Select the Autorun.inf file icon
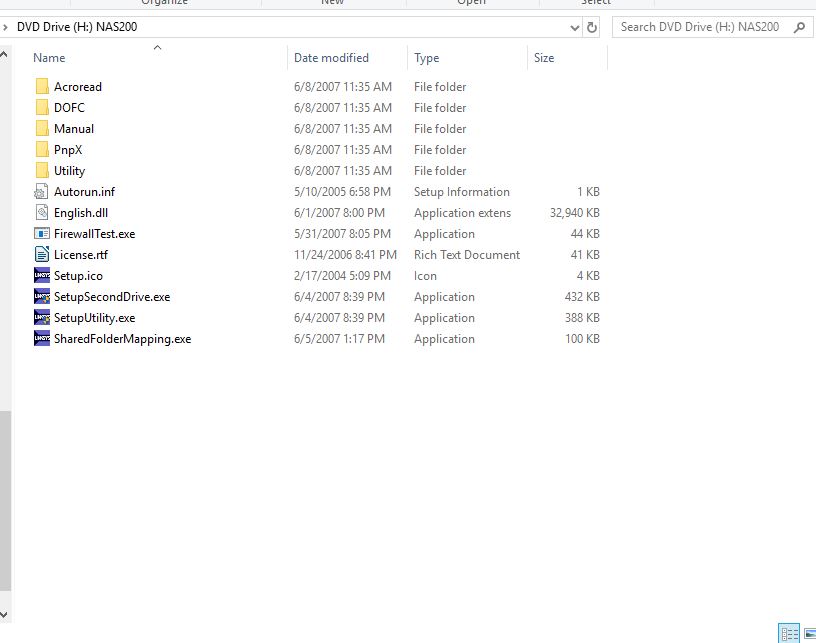The width and height of the screenshot is (816, 643). click(x=41, y=192)
